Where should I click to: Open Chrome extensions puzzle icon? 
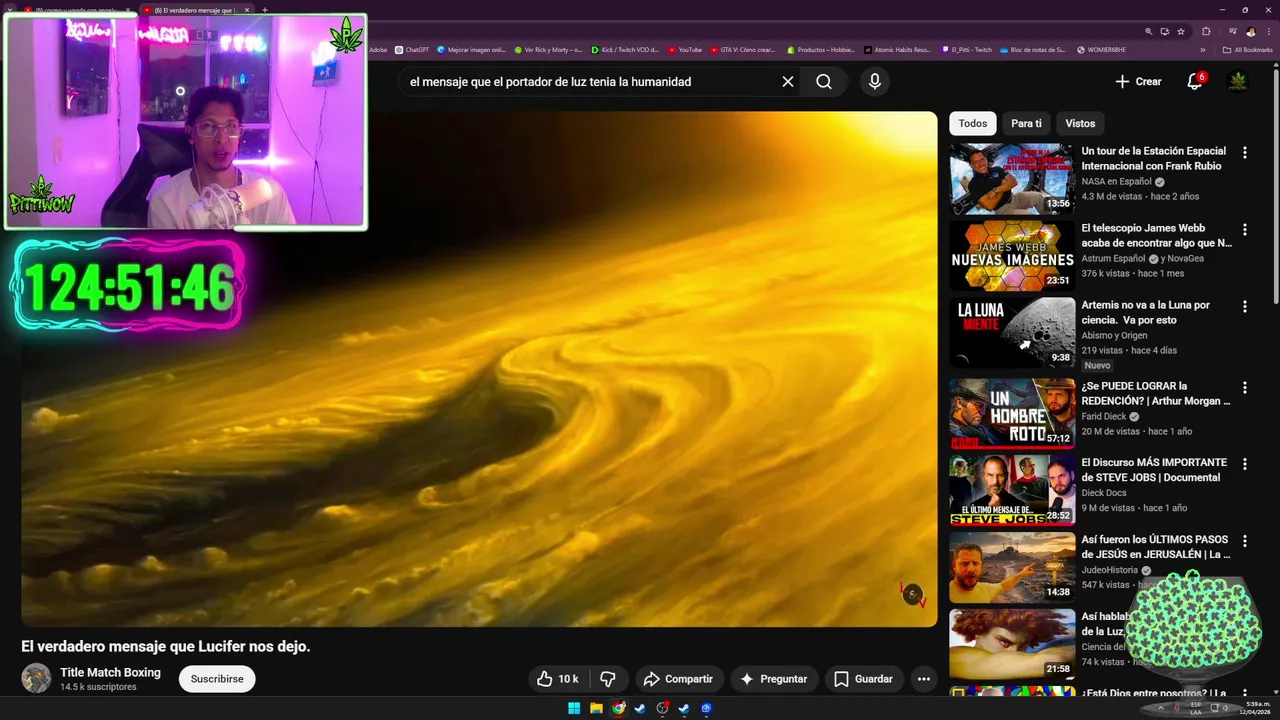click(x=1206, y=31)
